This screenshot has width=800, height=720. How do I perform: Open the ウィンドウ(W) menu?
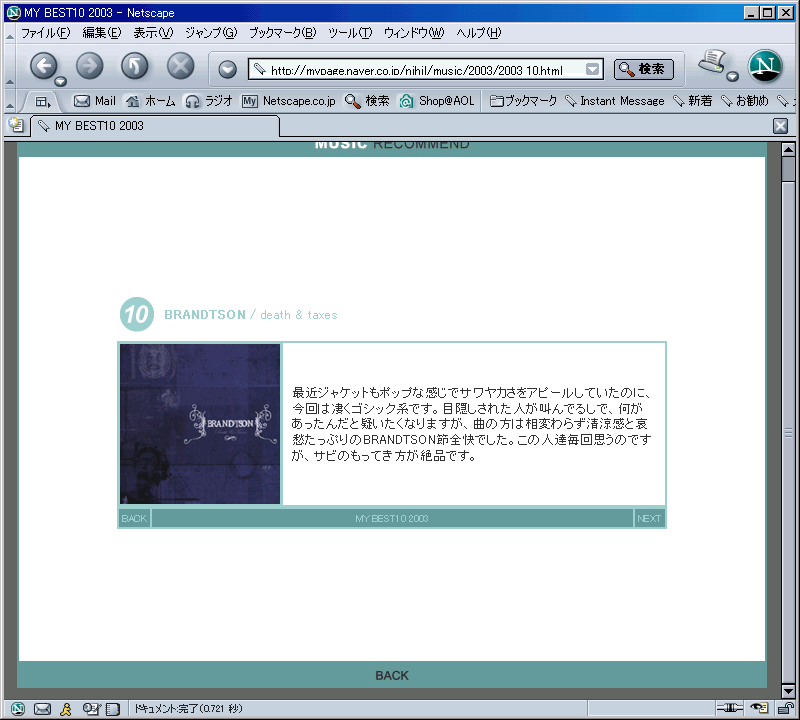(414, 33)
